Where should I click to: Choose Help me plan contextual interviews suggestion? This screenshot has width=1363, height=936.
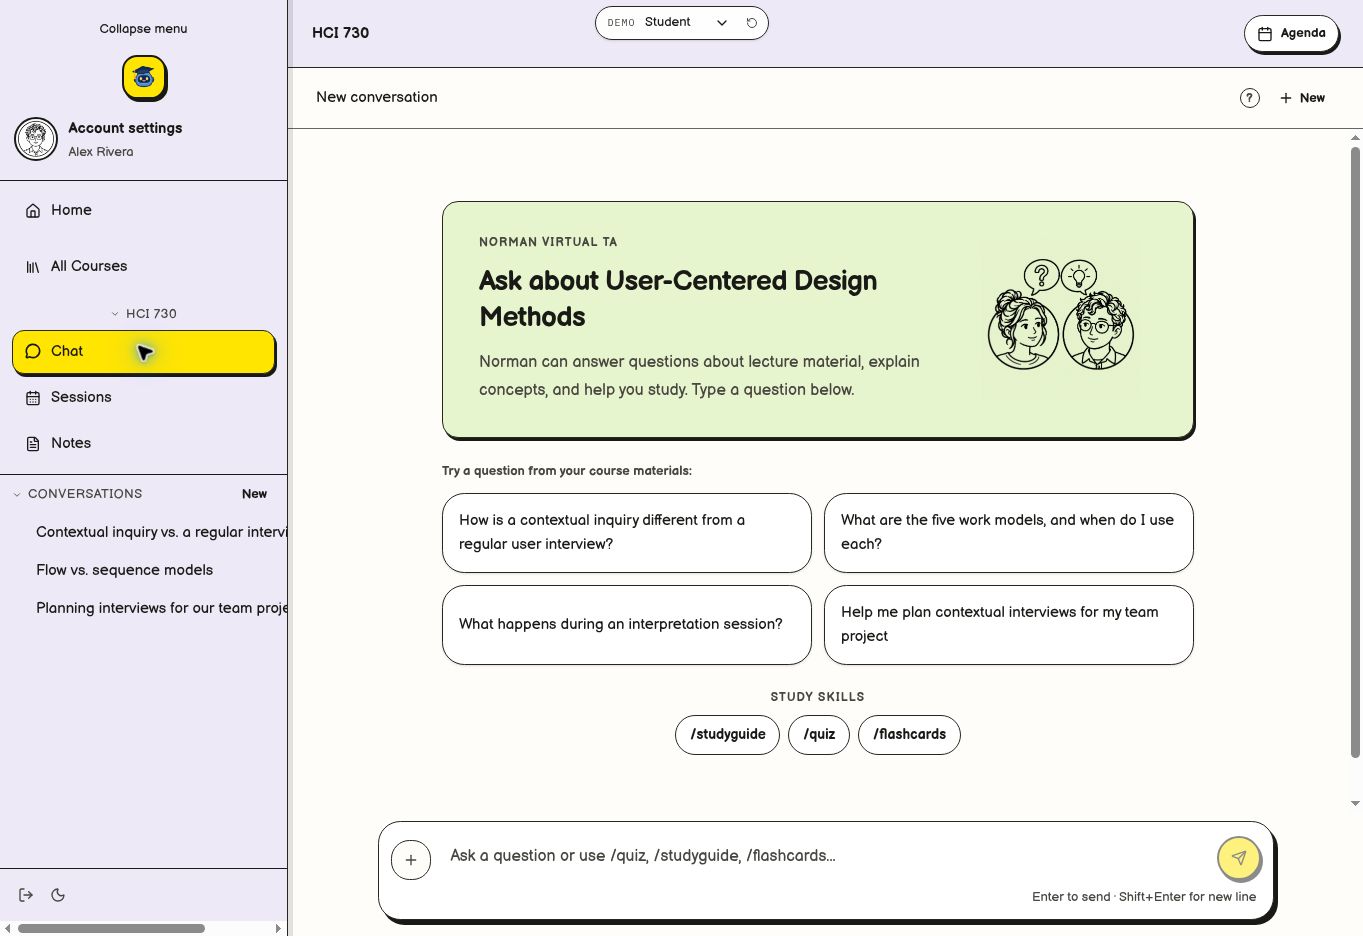[x=1009, y=625]
